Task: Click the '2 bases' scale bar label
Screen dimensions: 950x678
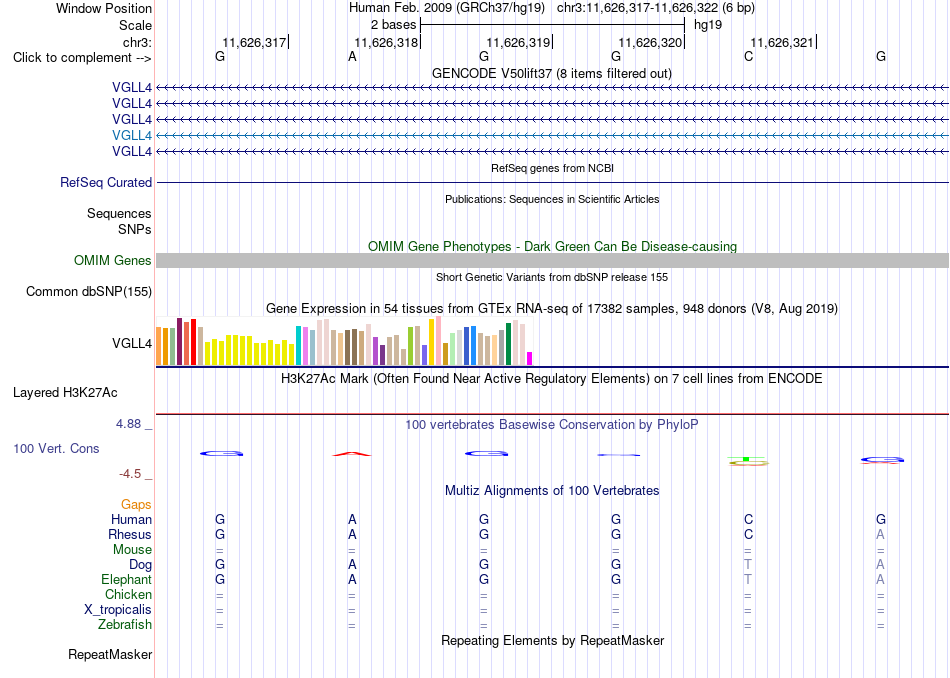Action: click(x=394, y=25)
